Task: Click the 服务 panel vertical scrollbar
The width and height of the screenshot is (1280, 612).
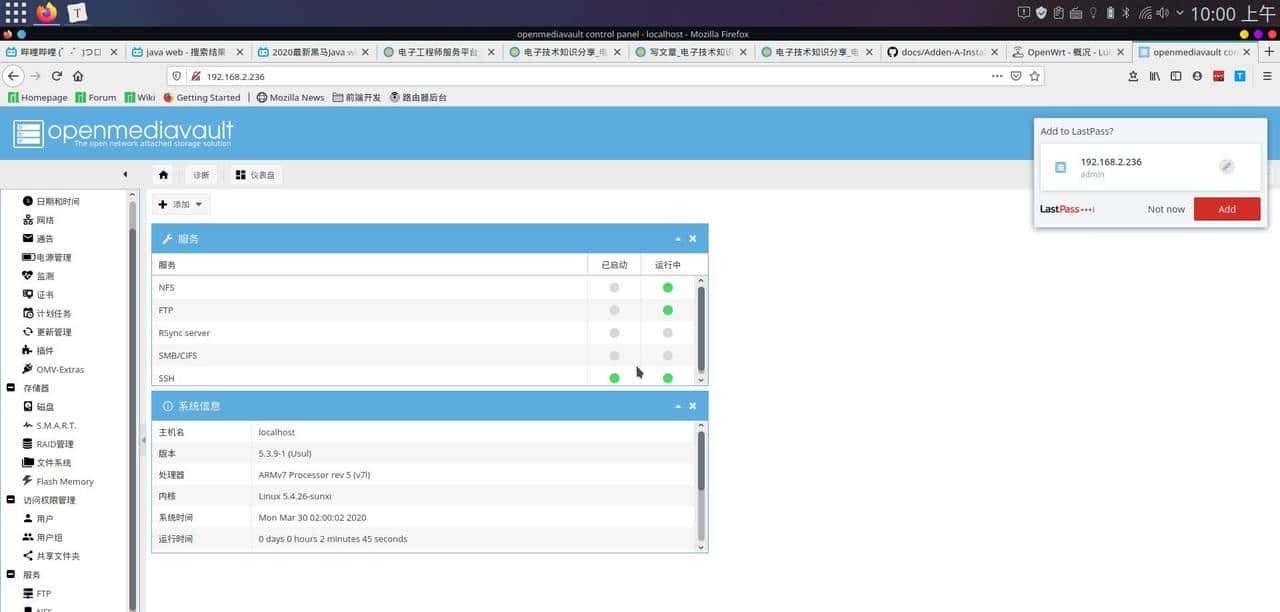Action: click(x=701, y=328)
